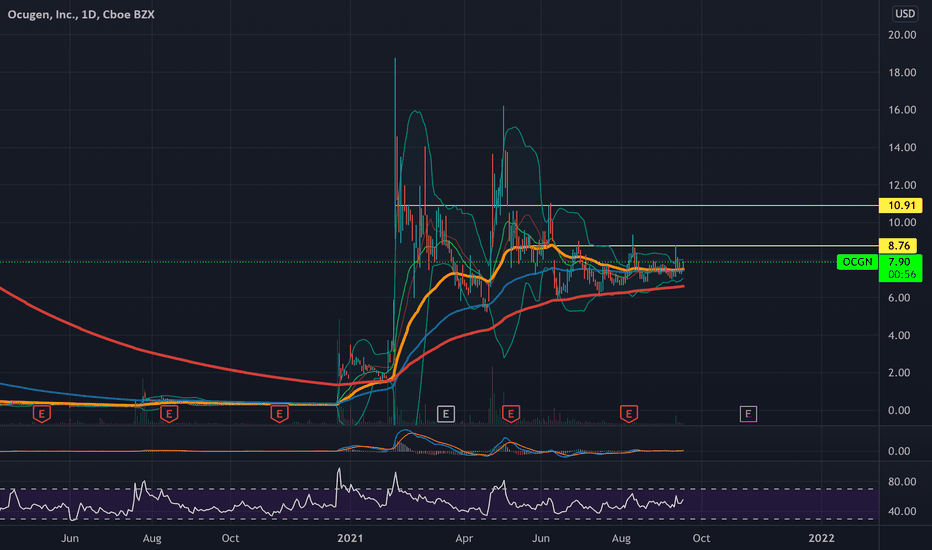Click the USD currency button
932x550 pixels.
[905, 14]
